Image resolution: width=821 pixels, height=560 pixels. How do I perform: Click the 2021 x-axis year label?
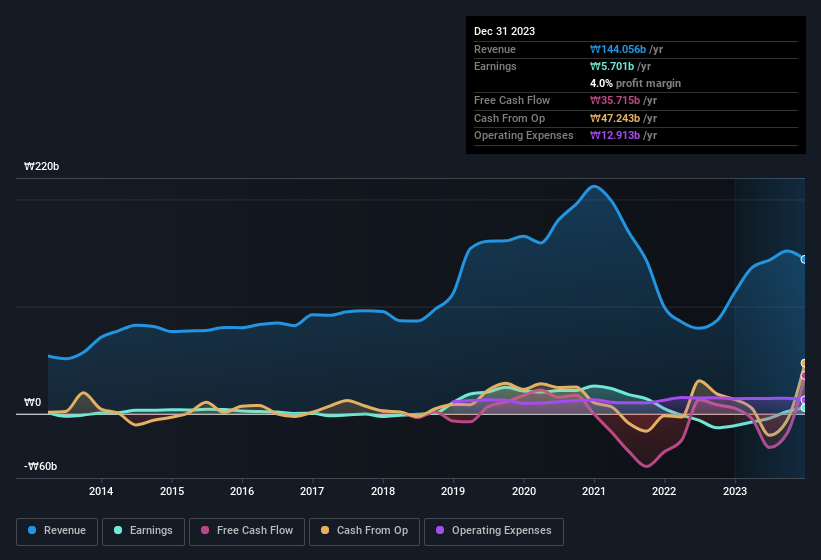(x=594, y=491)
